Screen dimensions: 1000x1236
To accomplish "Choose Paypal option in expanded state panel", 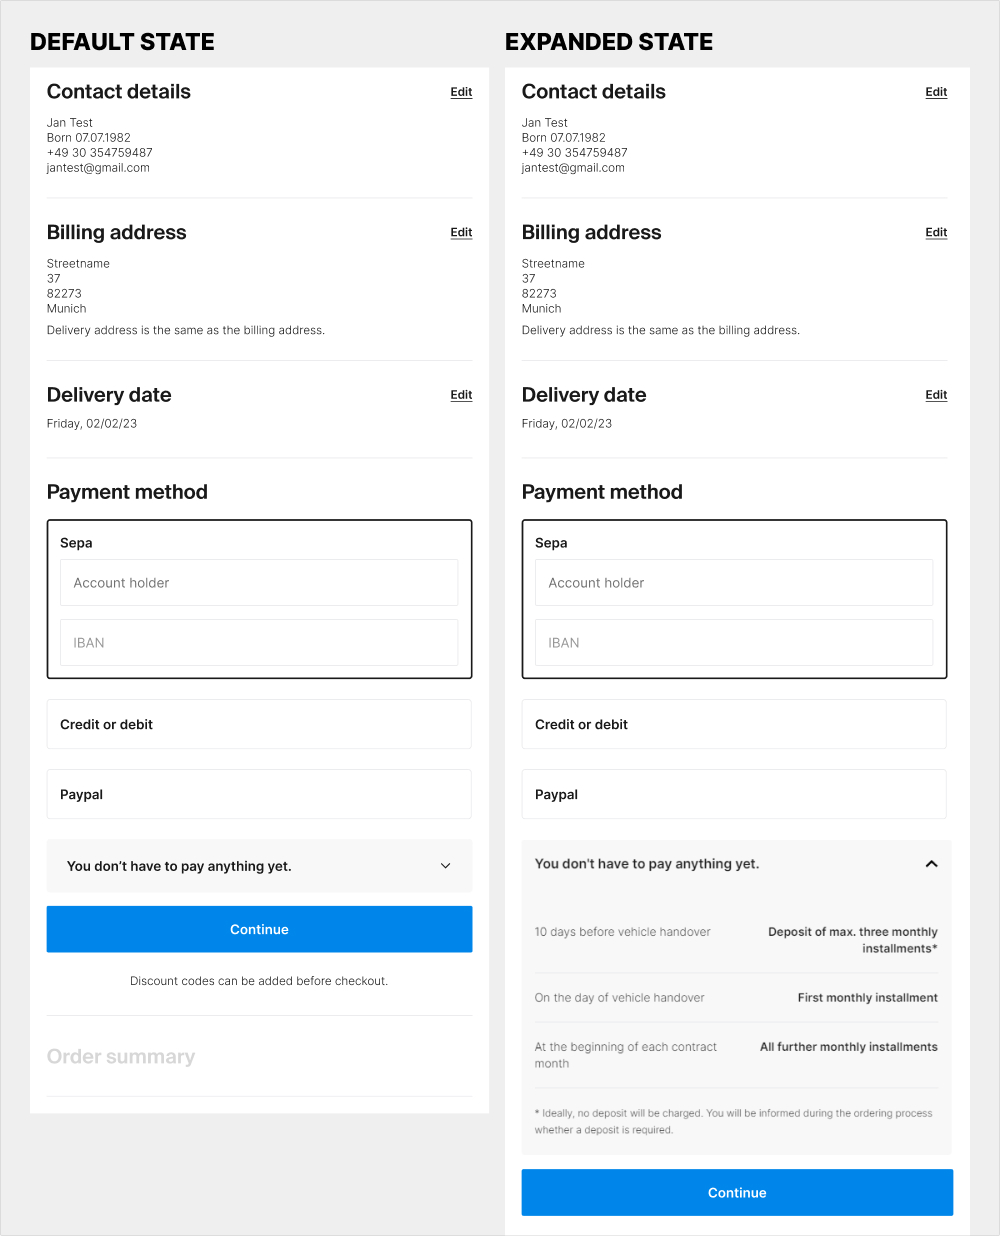I will [734, 794].
